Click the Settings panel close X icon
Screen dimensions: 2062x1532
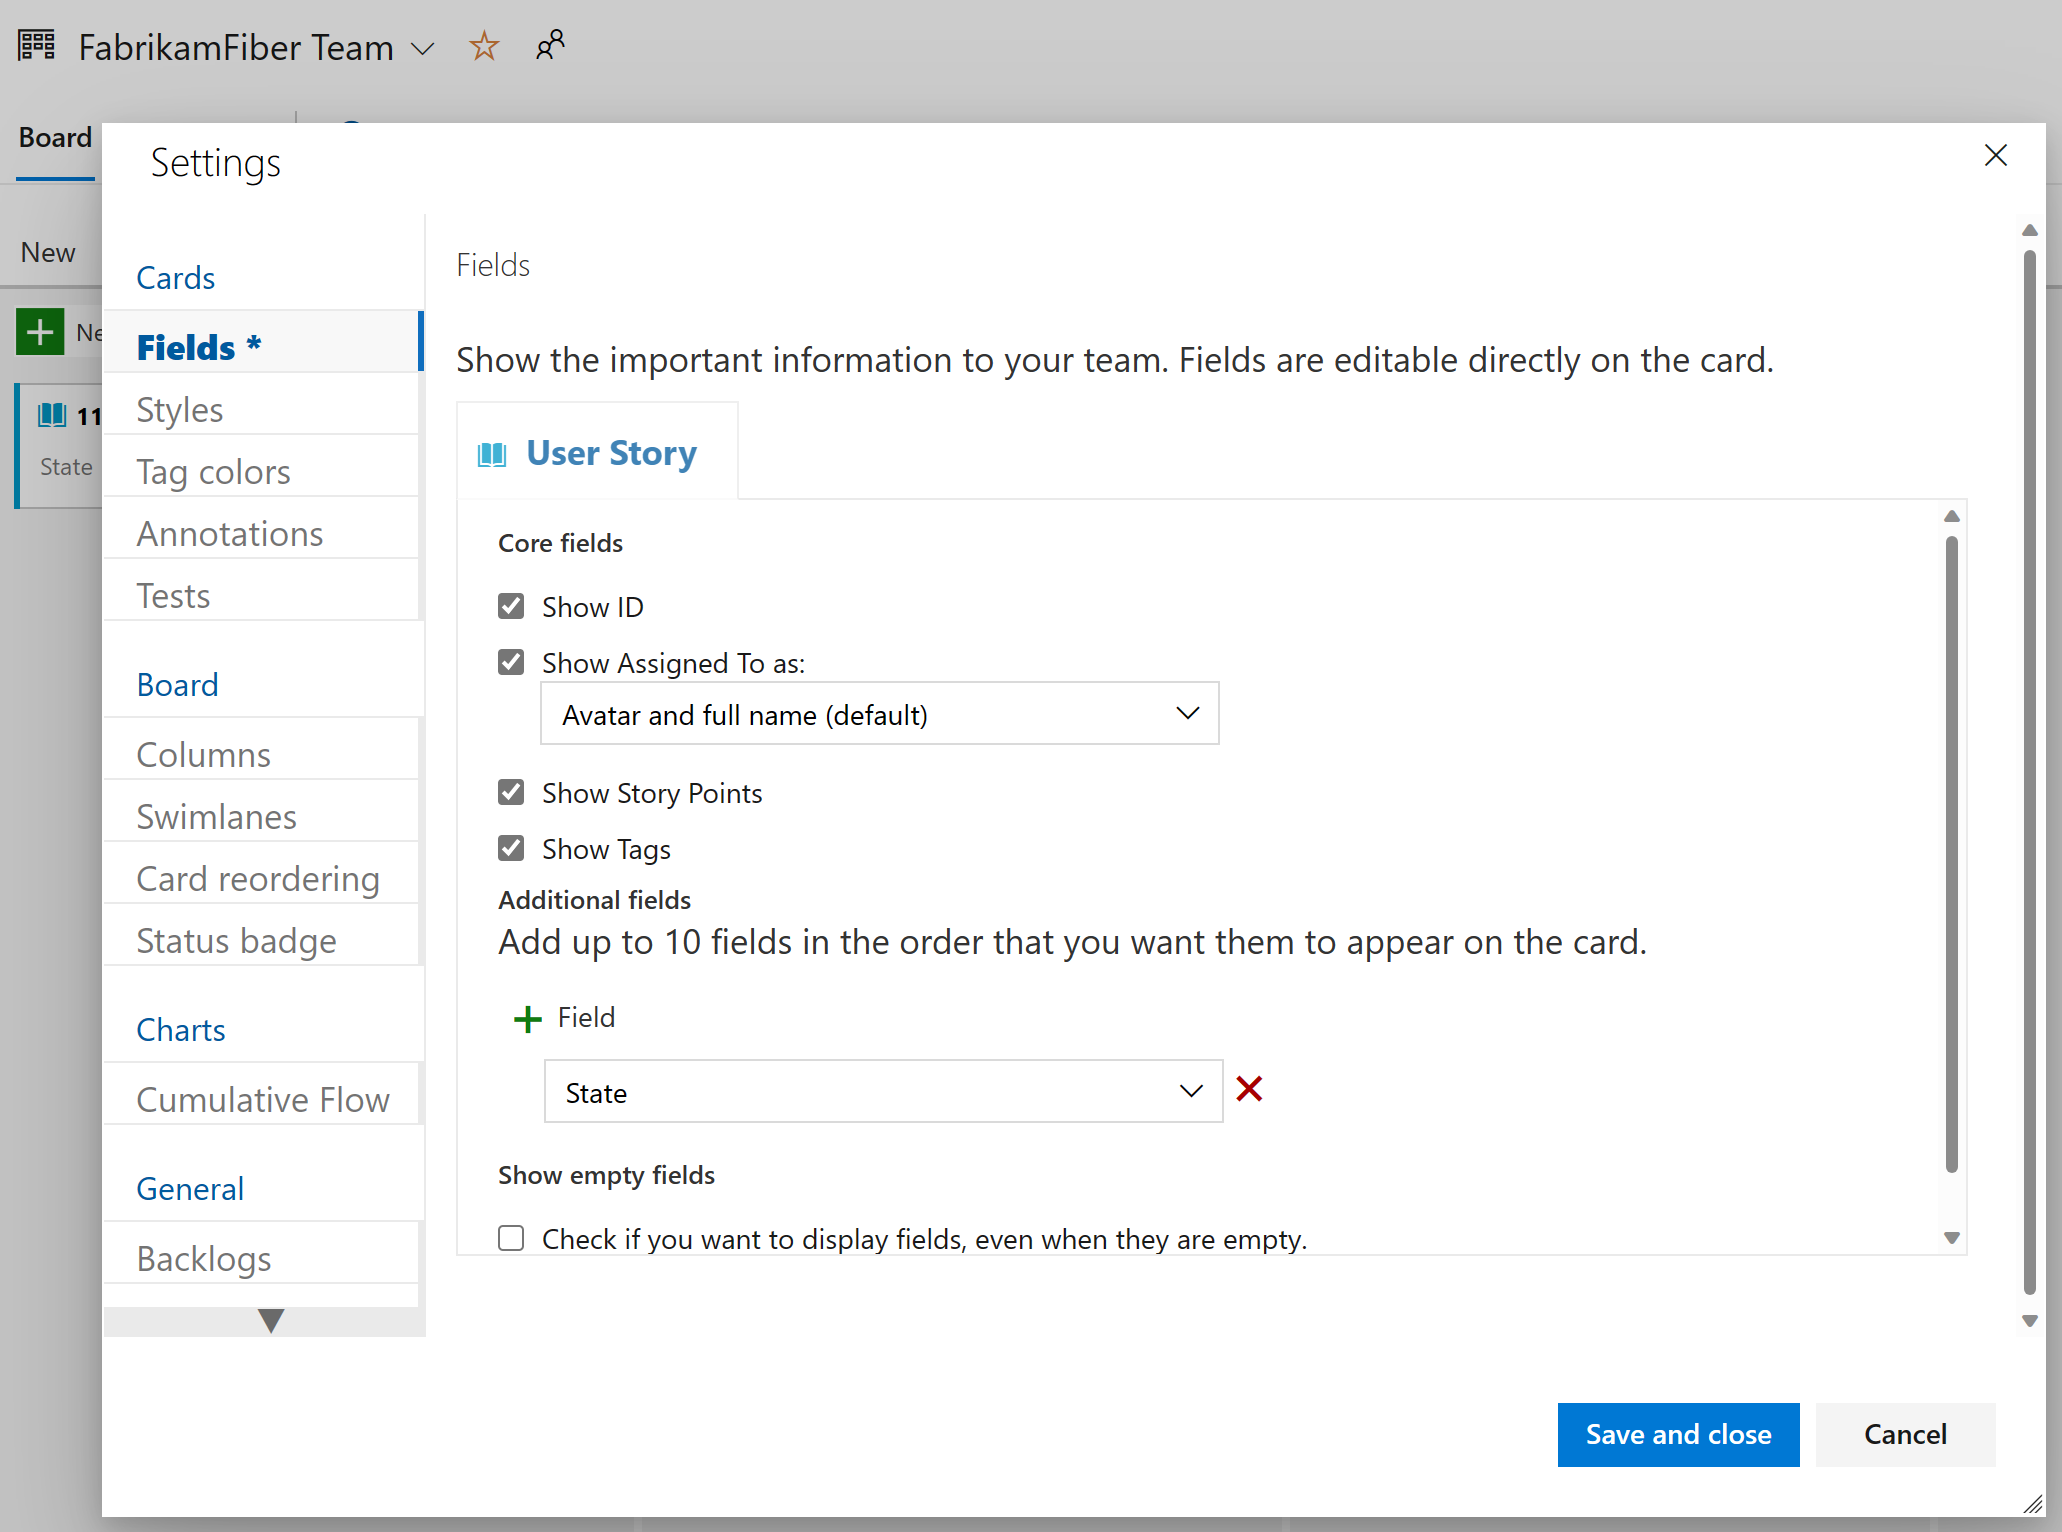click(1996, 154)
